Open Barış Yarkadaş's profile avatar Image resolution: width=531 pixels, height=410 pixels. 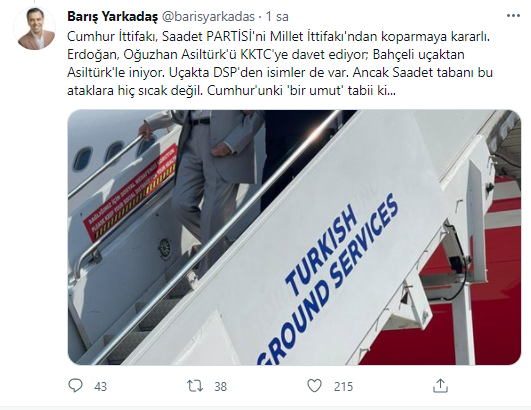pos(34,28)
